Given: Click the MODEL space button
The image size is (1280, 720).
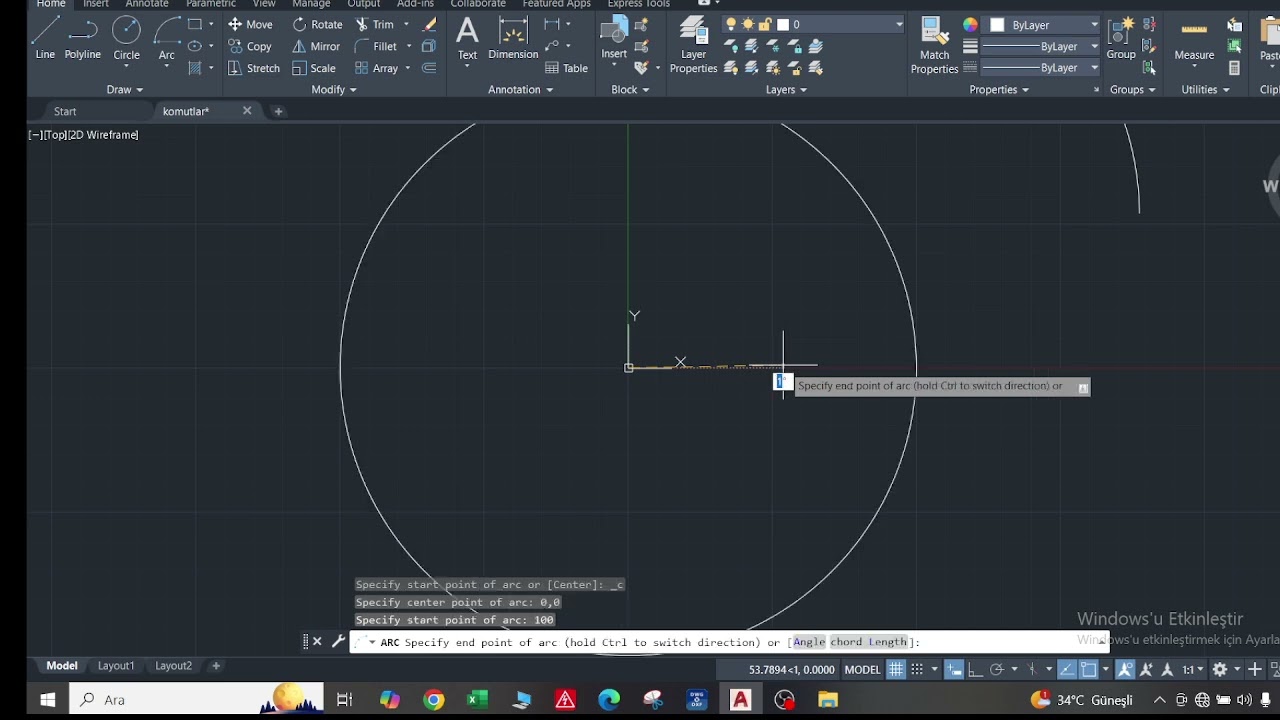Looking at the screenshot, I should point(862,670).
